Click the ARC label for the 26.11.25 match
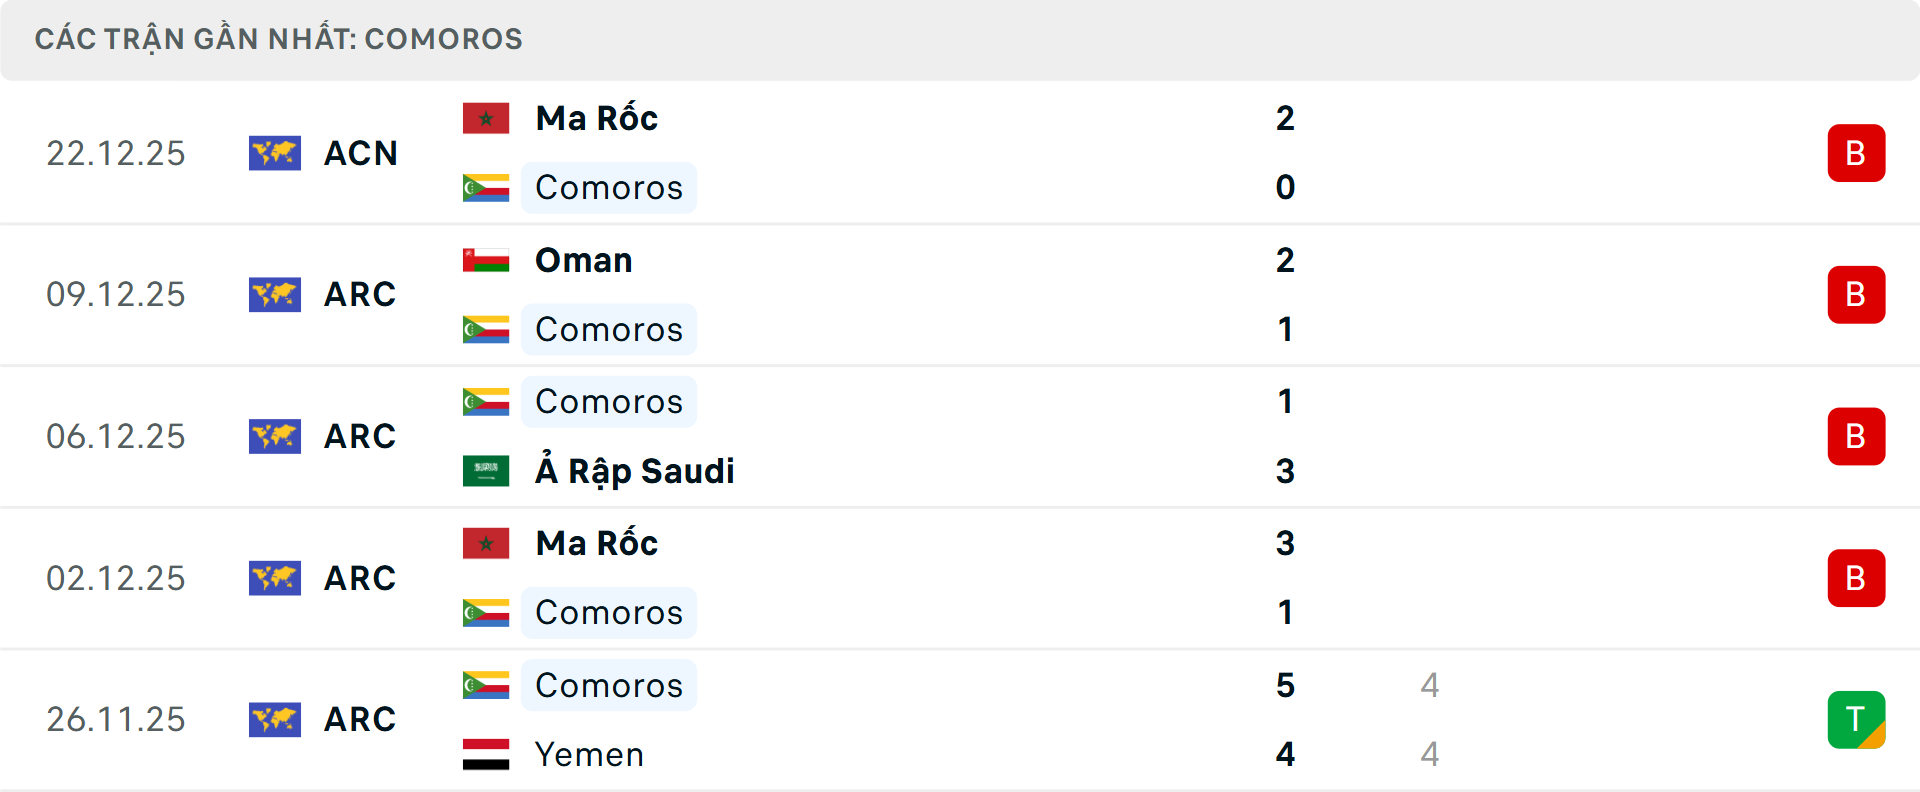This screenshot has width=1920, height=792. [360, 720]
